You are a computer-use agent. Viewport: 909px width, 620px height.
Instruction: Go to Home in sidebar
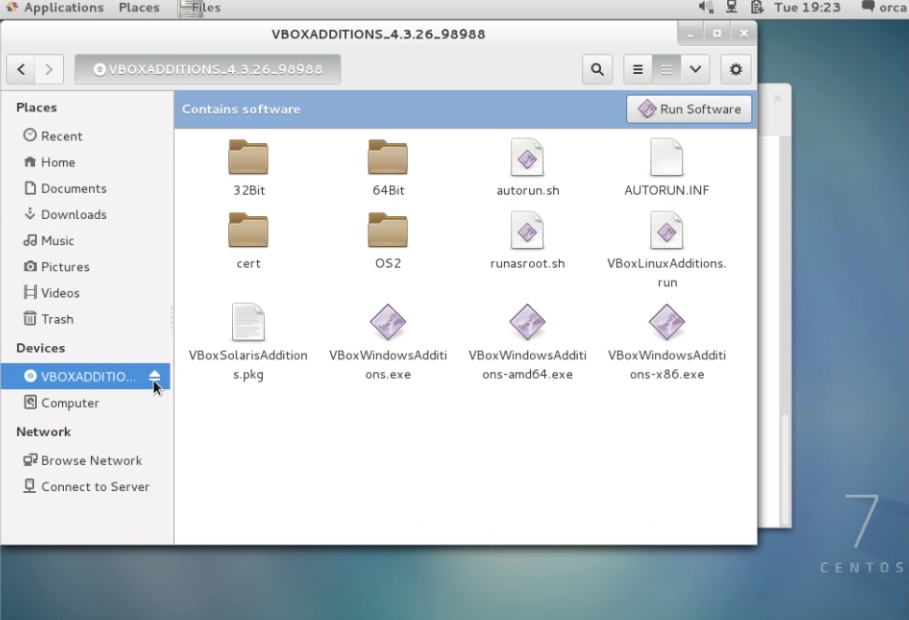pyautogui.click(x=87, y=162)
